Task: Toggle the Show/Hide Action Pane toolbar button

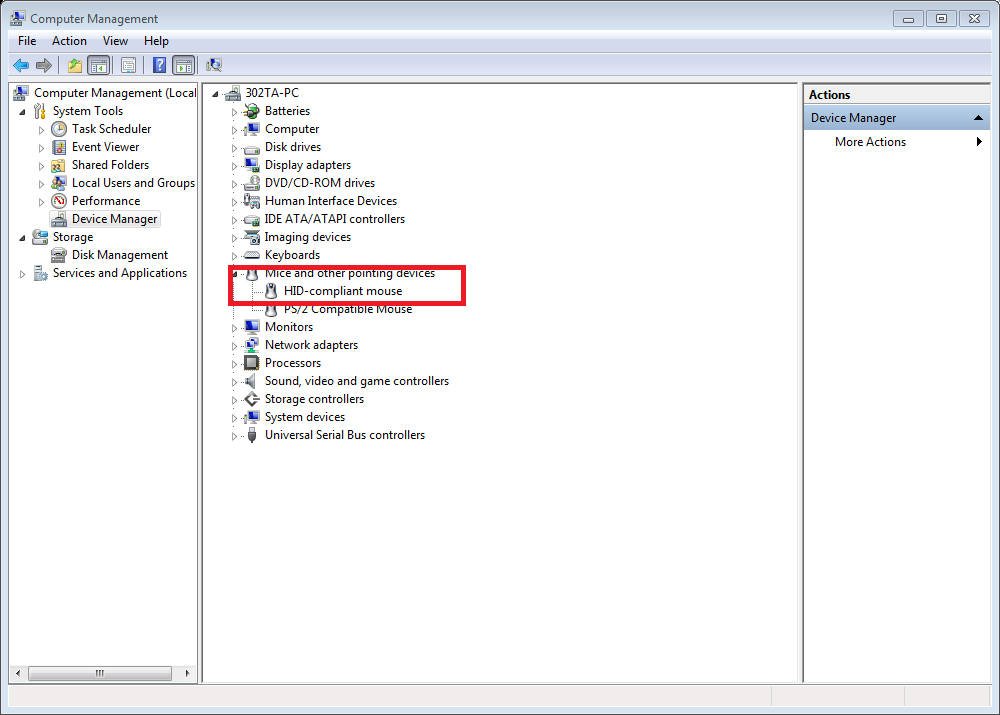Action: pos(183,65)
